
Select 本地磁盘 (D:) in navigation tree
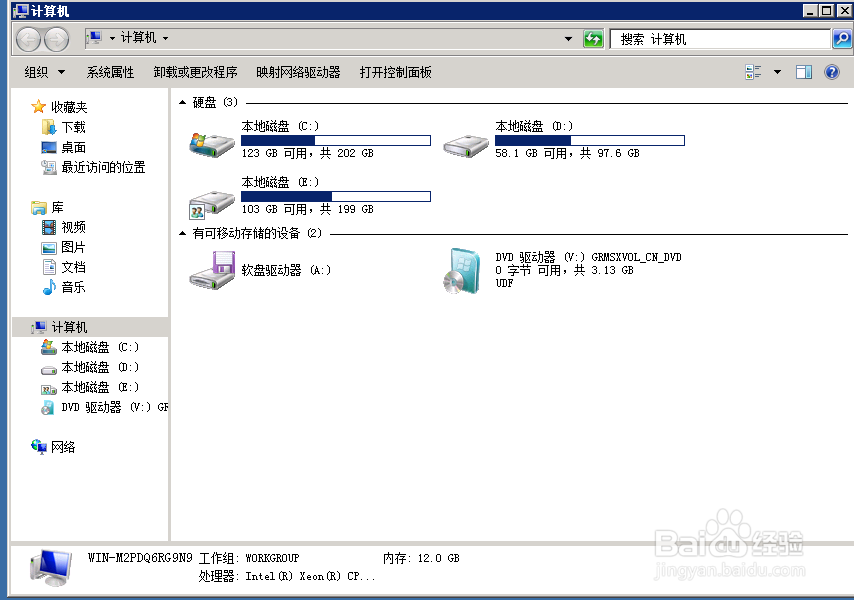tap(100, 367)
